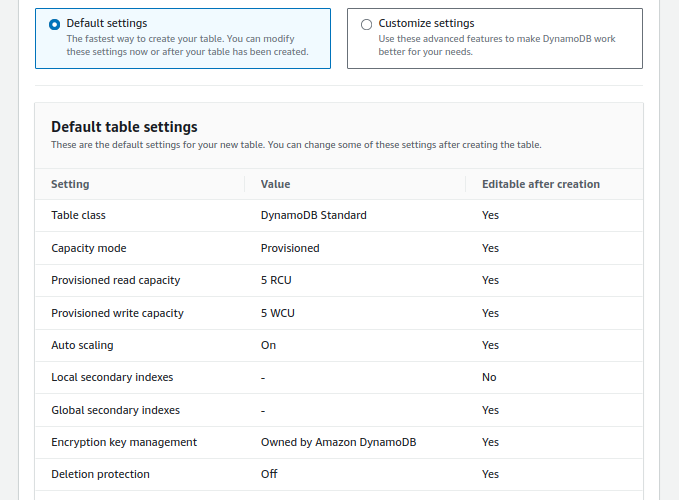679x500 pixels.
Task: Click the Capacity mode row label
Action: tap(89, 248)
